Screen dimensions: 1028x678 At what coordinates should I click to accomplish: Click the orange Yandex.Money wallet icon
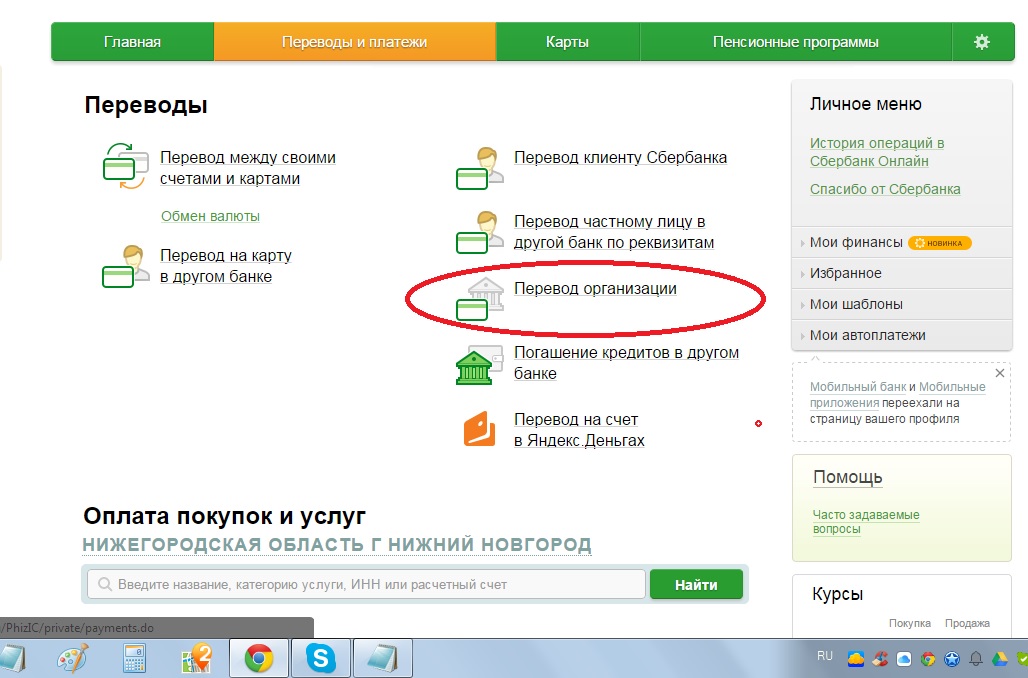coord(479,429)
